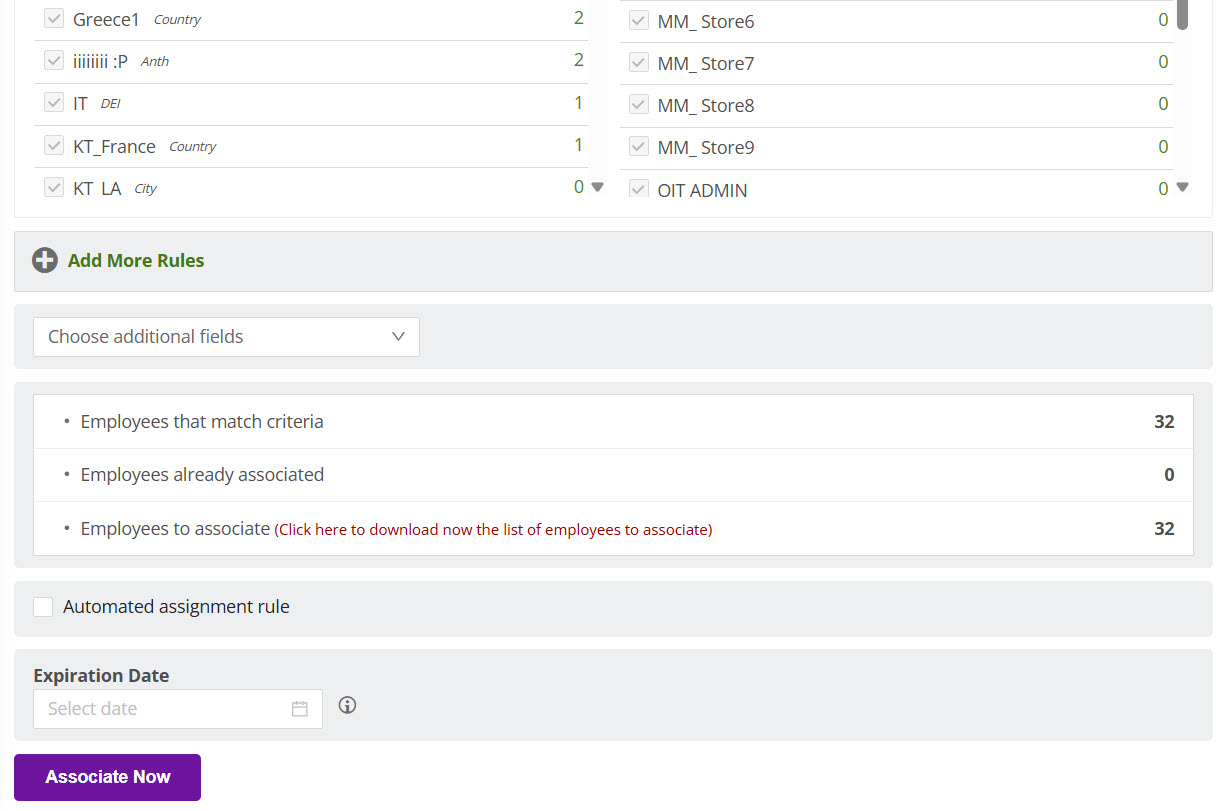Click the info icon beside Expiration Date
Image resolution: width=1216 pixels, height=811 pixels.
pos(347,706)
